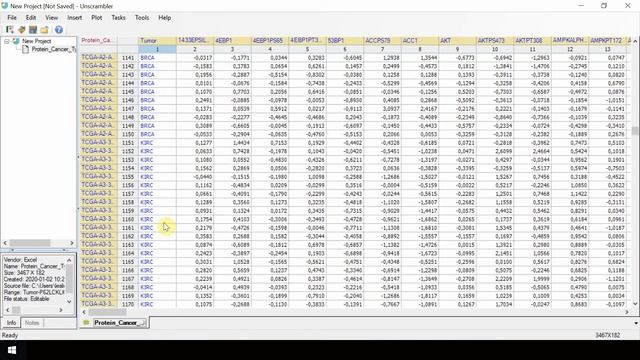The image size is (640, 360).
Task: Click the new project toolbar icon
Action: pyautogui.click(x=10, y=30)
